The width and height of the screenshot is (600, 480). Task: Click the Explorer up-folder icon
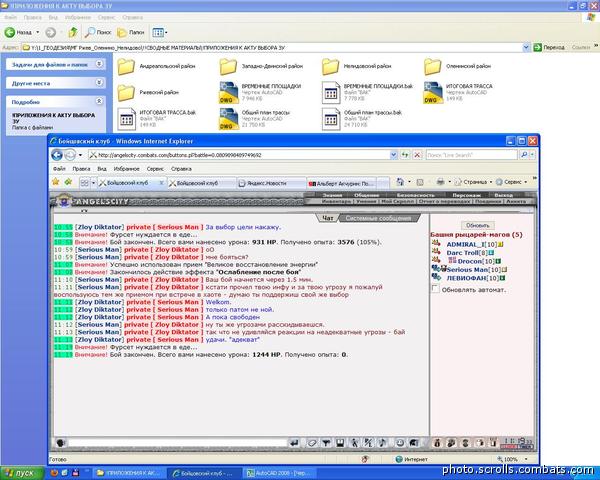[73, 32]
